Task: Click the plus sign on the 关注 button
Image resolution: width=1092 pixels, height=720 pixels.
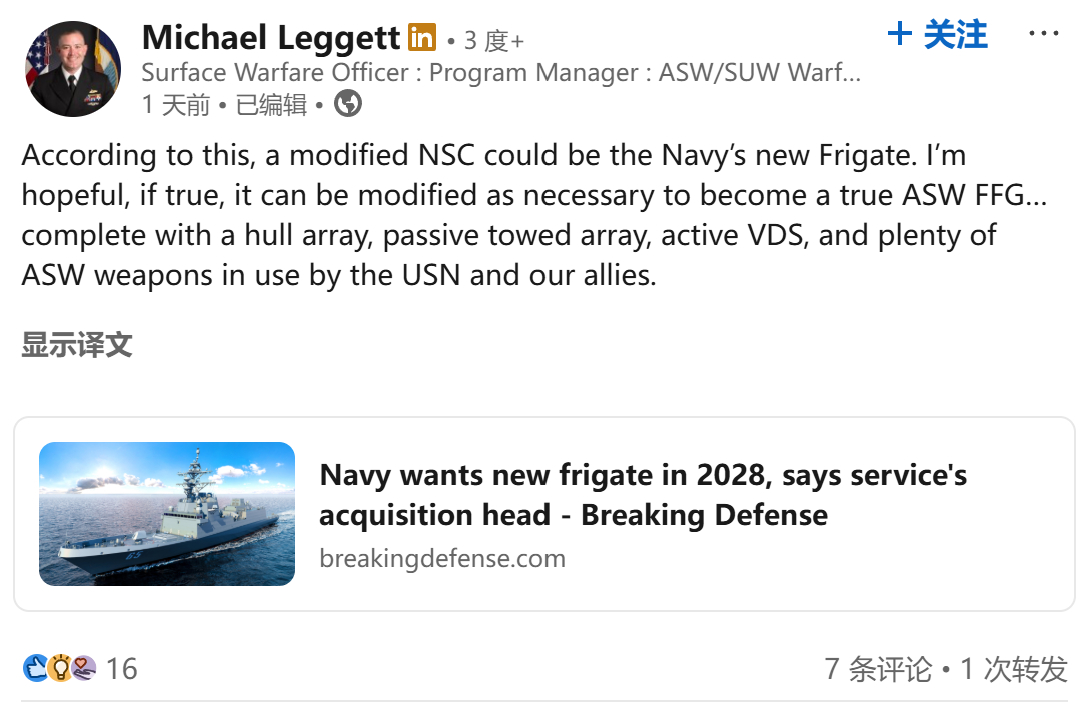Action: pyautogui.click(x=900, y=35)
